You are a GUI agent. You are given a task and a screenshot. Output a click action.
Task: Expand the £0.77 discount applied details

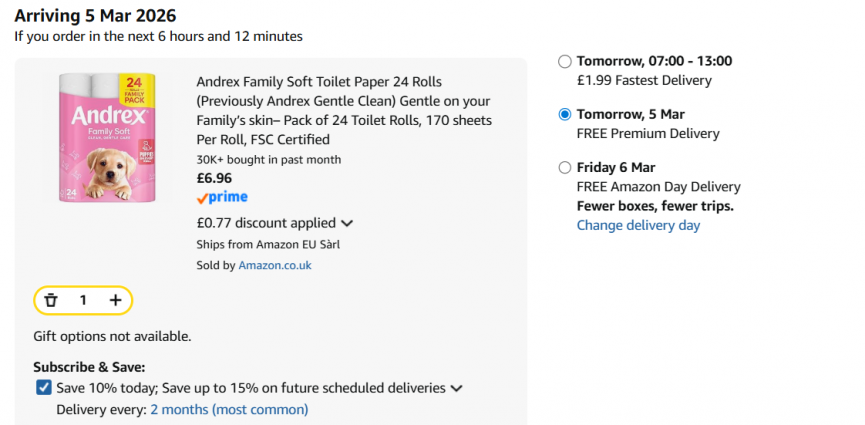pos(347,224)
